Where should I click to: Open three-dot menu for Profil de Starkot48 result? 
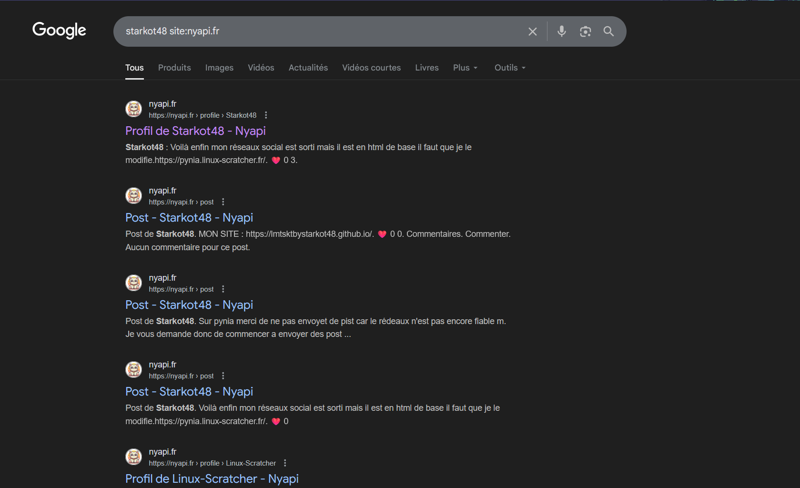coord(266,115)
